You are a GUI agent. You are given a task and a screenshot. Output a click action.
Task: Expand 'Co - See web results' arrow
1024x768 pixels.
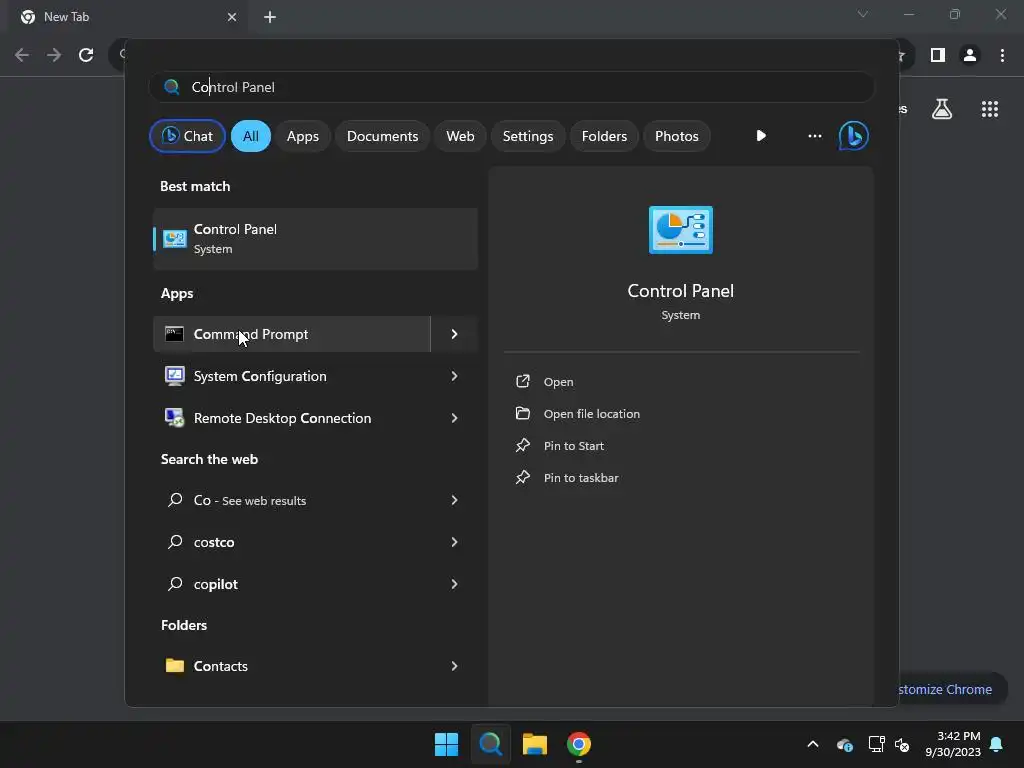pos(455,500)
